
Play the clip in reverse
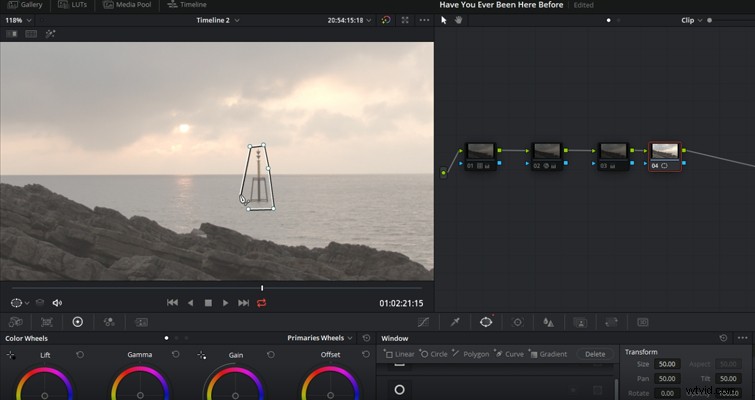(x=191, y=303)
